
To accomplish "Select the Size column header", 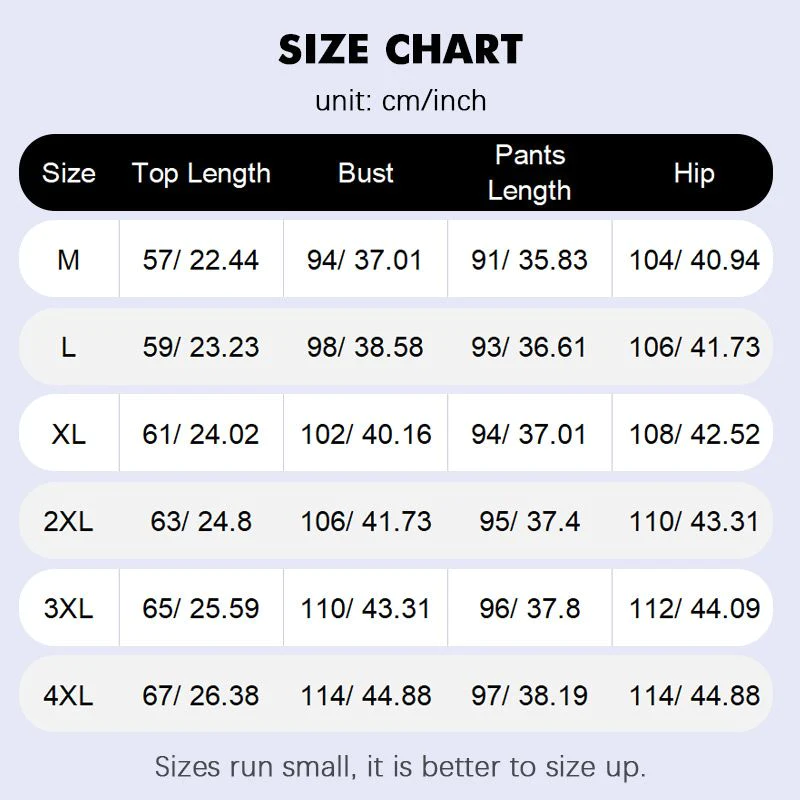I will click(68, 173).
